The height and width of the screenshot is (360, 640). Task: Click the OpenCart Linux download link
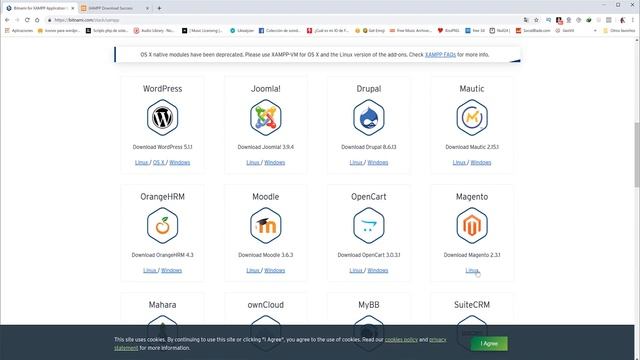(x=356, y=270)
